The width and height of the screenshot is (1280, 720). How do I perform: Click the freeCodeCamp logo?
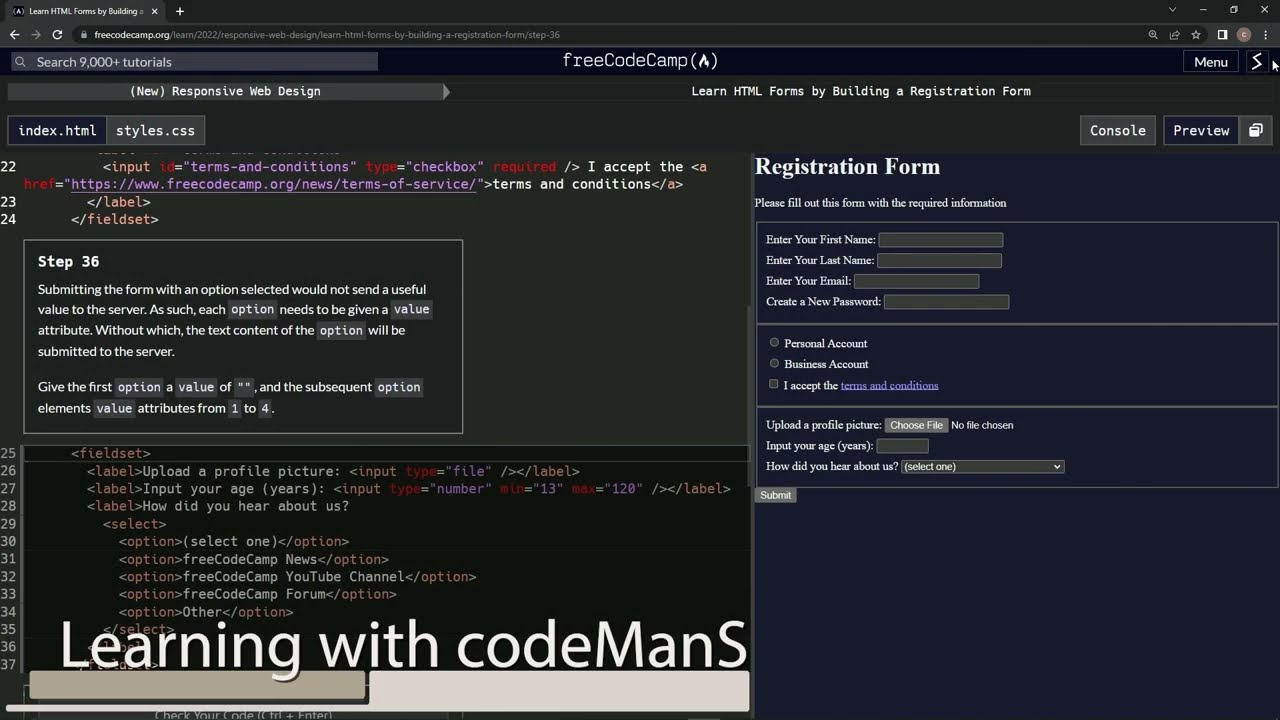(640, 61)
